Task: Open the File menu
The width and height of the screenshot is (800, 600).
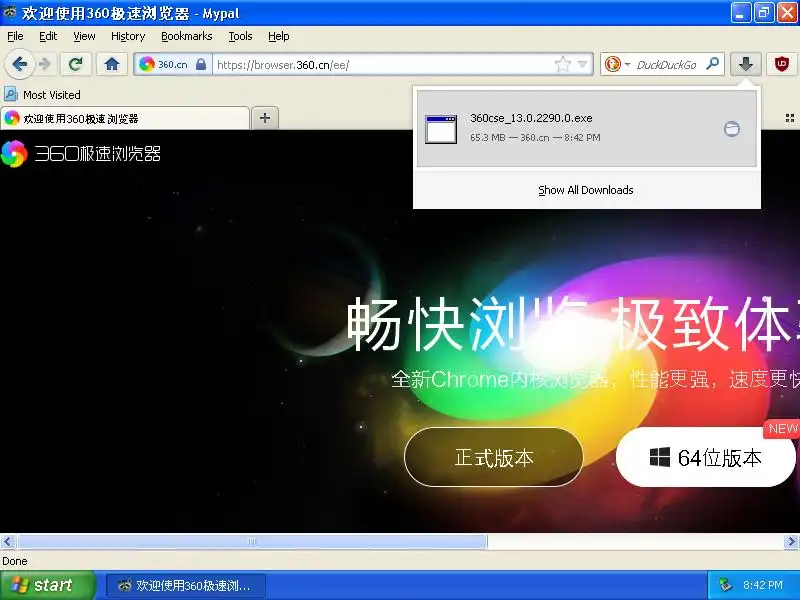Action: 15,36
